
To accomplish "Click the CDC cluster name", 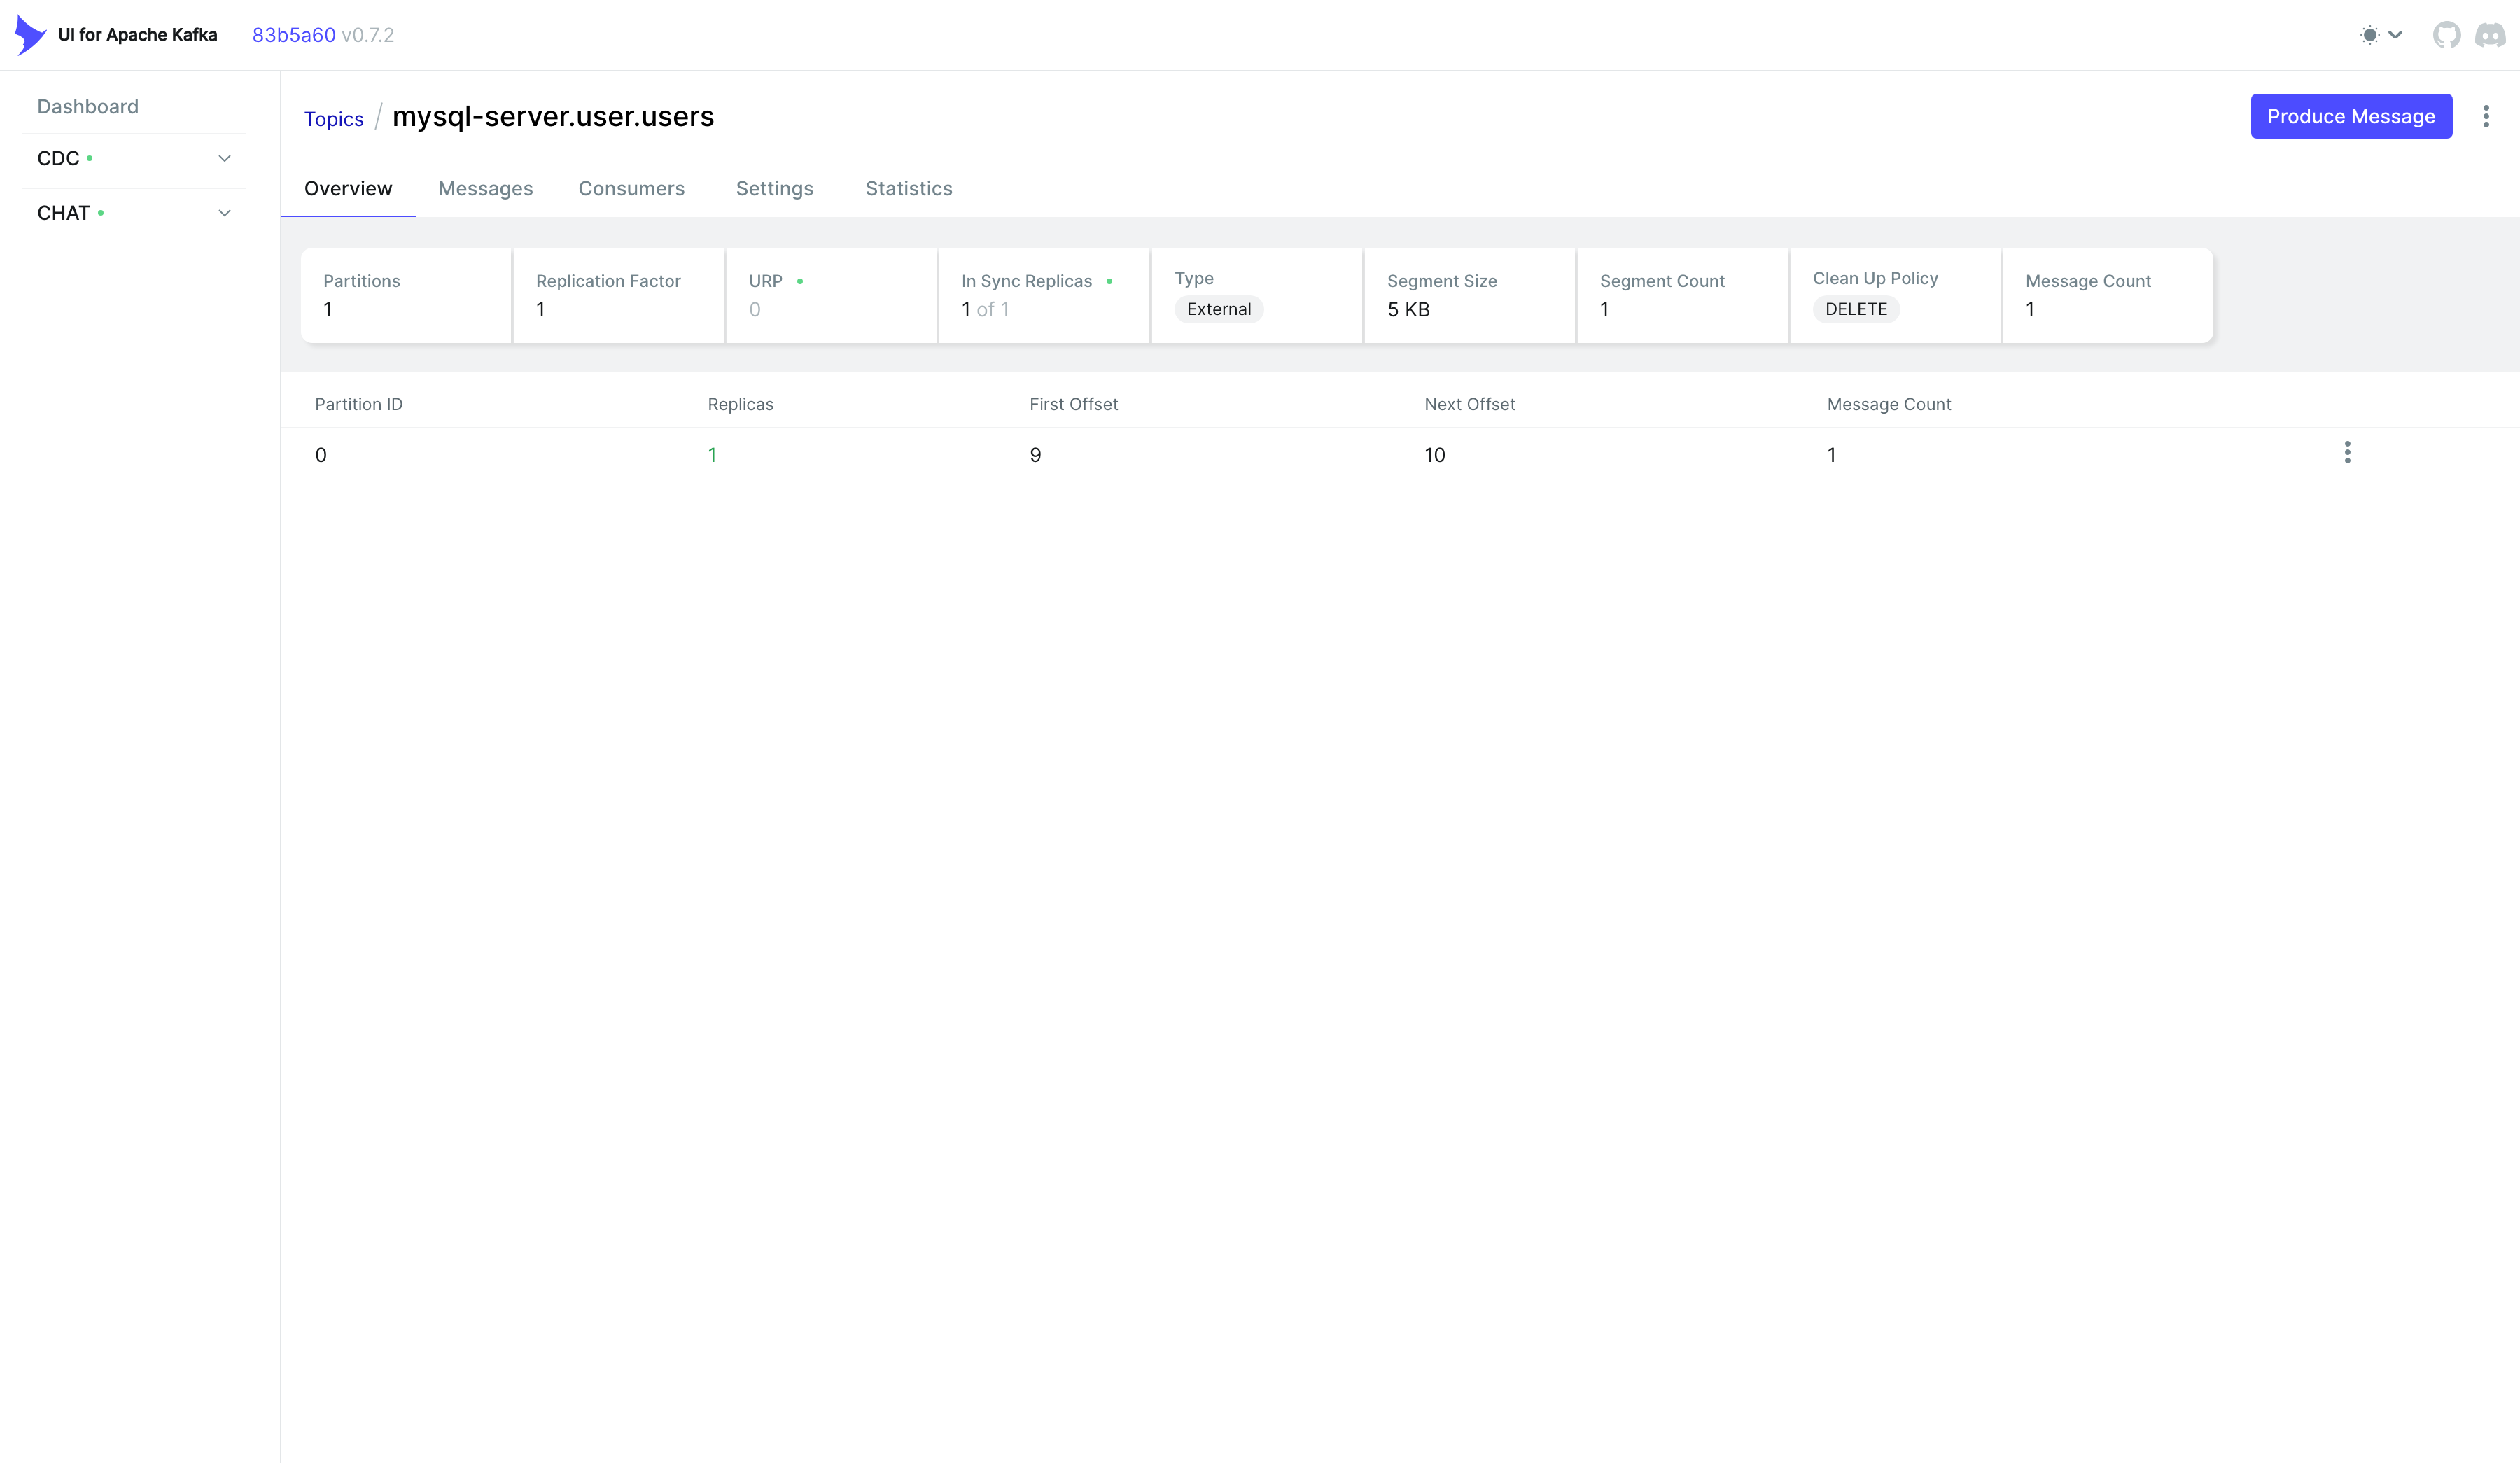I will click(58, 159).
